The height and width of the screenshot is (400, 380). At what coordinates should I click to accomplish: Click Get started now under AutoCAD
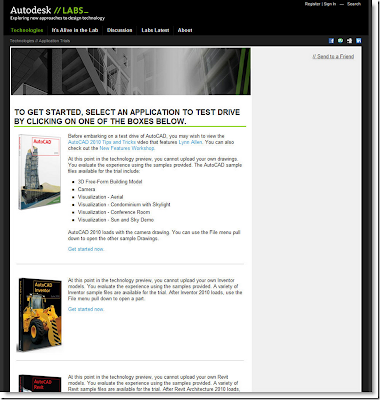coord(86,249)
